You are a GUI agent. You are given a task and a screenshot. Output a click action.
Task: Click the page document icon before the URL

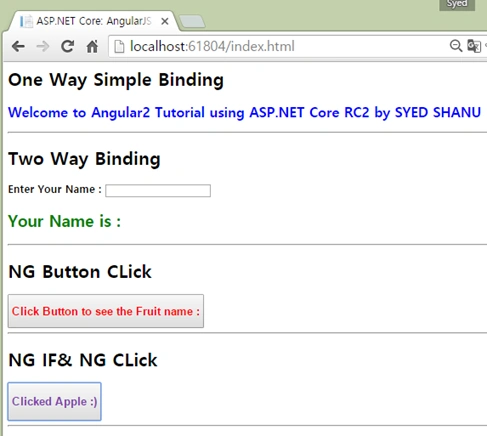tap(119, 46)
